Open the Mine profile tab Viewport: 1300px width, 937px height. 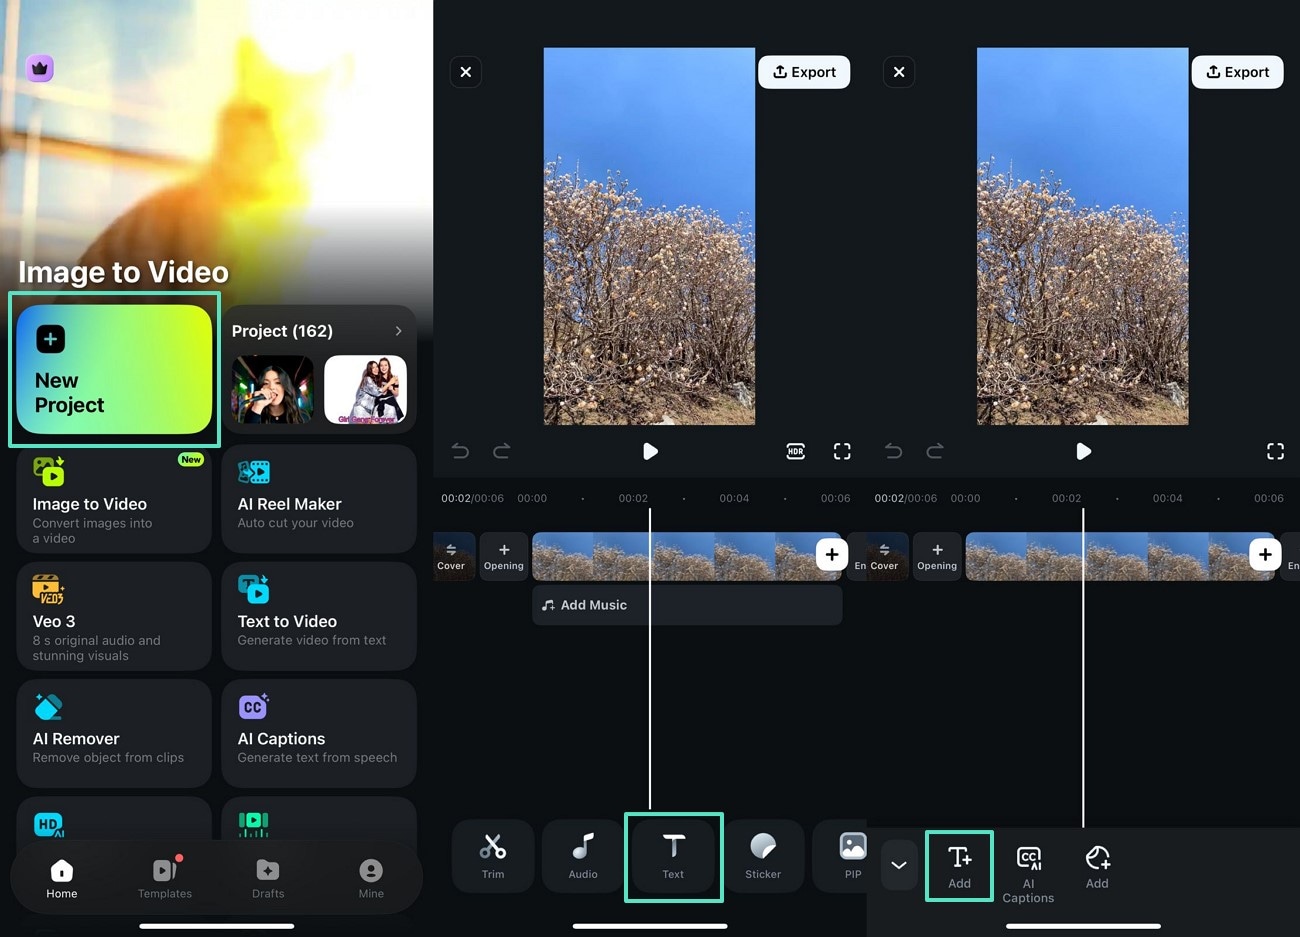(x=371, y=877)
